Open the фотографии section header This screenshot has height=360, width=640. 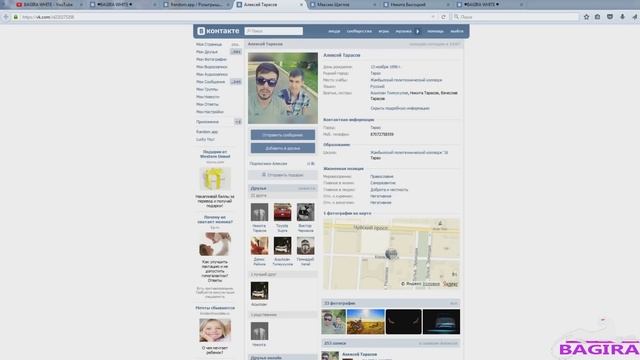(x=391, y=303)
